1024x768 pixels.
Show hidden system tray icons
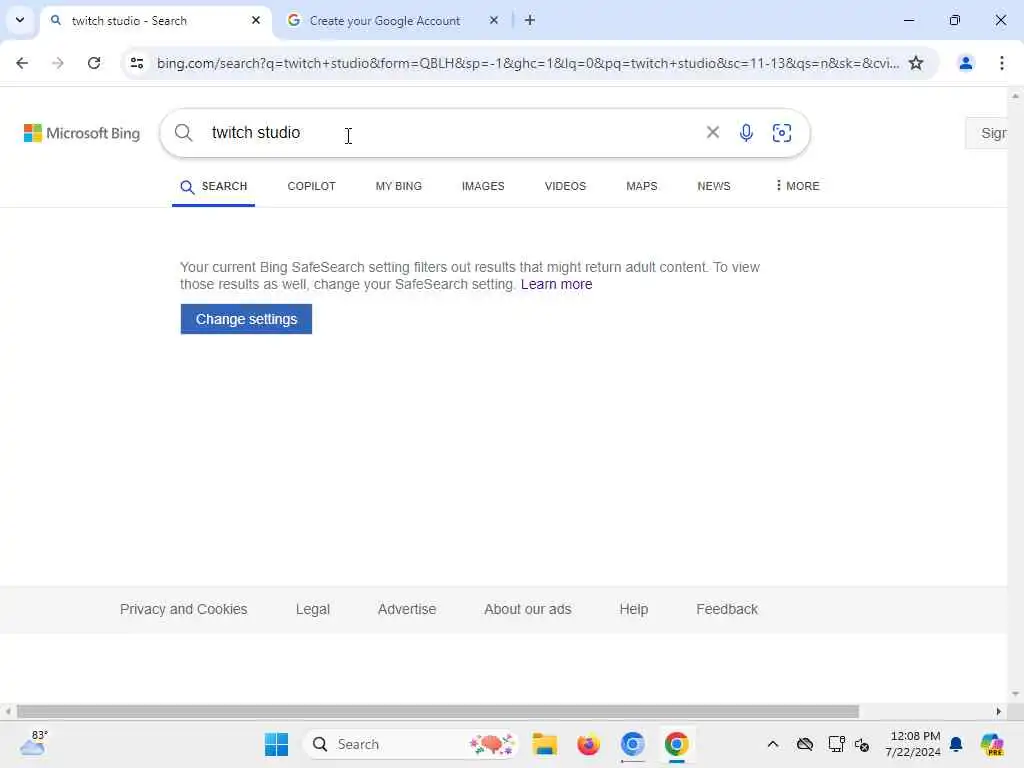pos(773,744)
